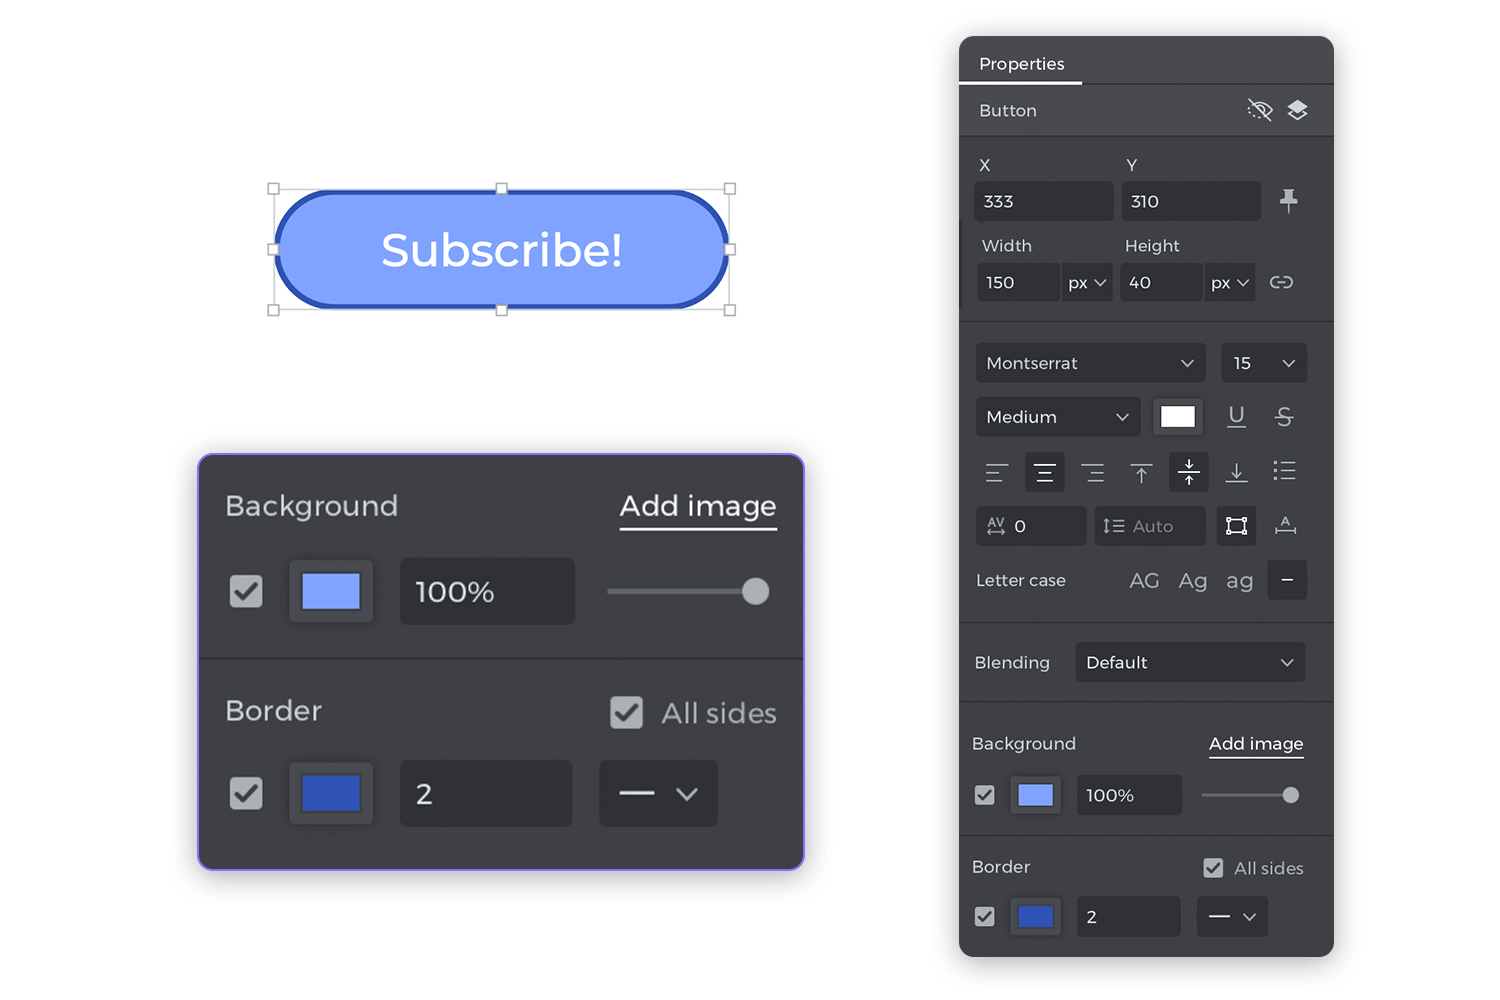The height and width of the screenshot is (1000, 1500).
Task: Click the Height field showing 40
Action: (x=1161, y=282)
